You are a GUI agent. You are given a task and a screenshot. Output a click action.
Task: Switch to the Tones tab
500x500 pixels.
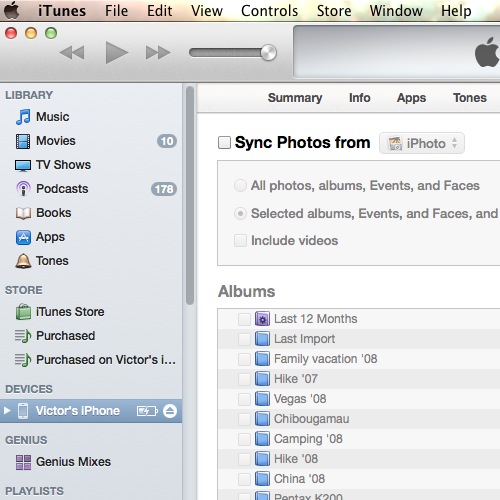[x=470, y=98]
